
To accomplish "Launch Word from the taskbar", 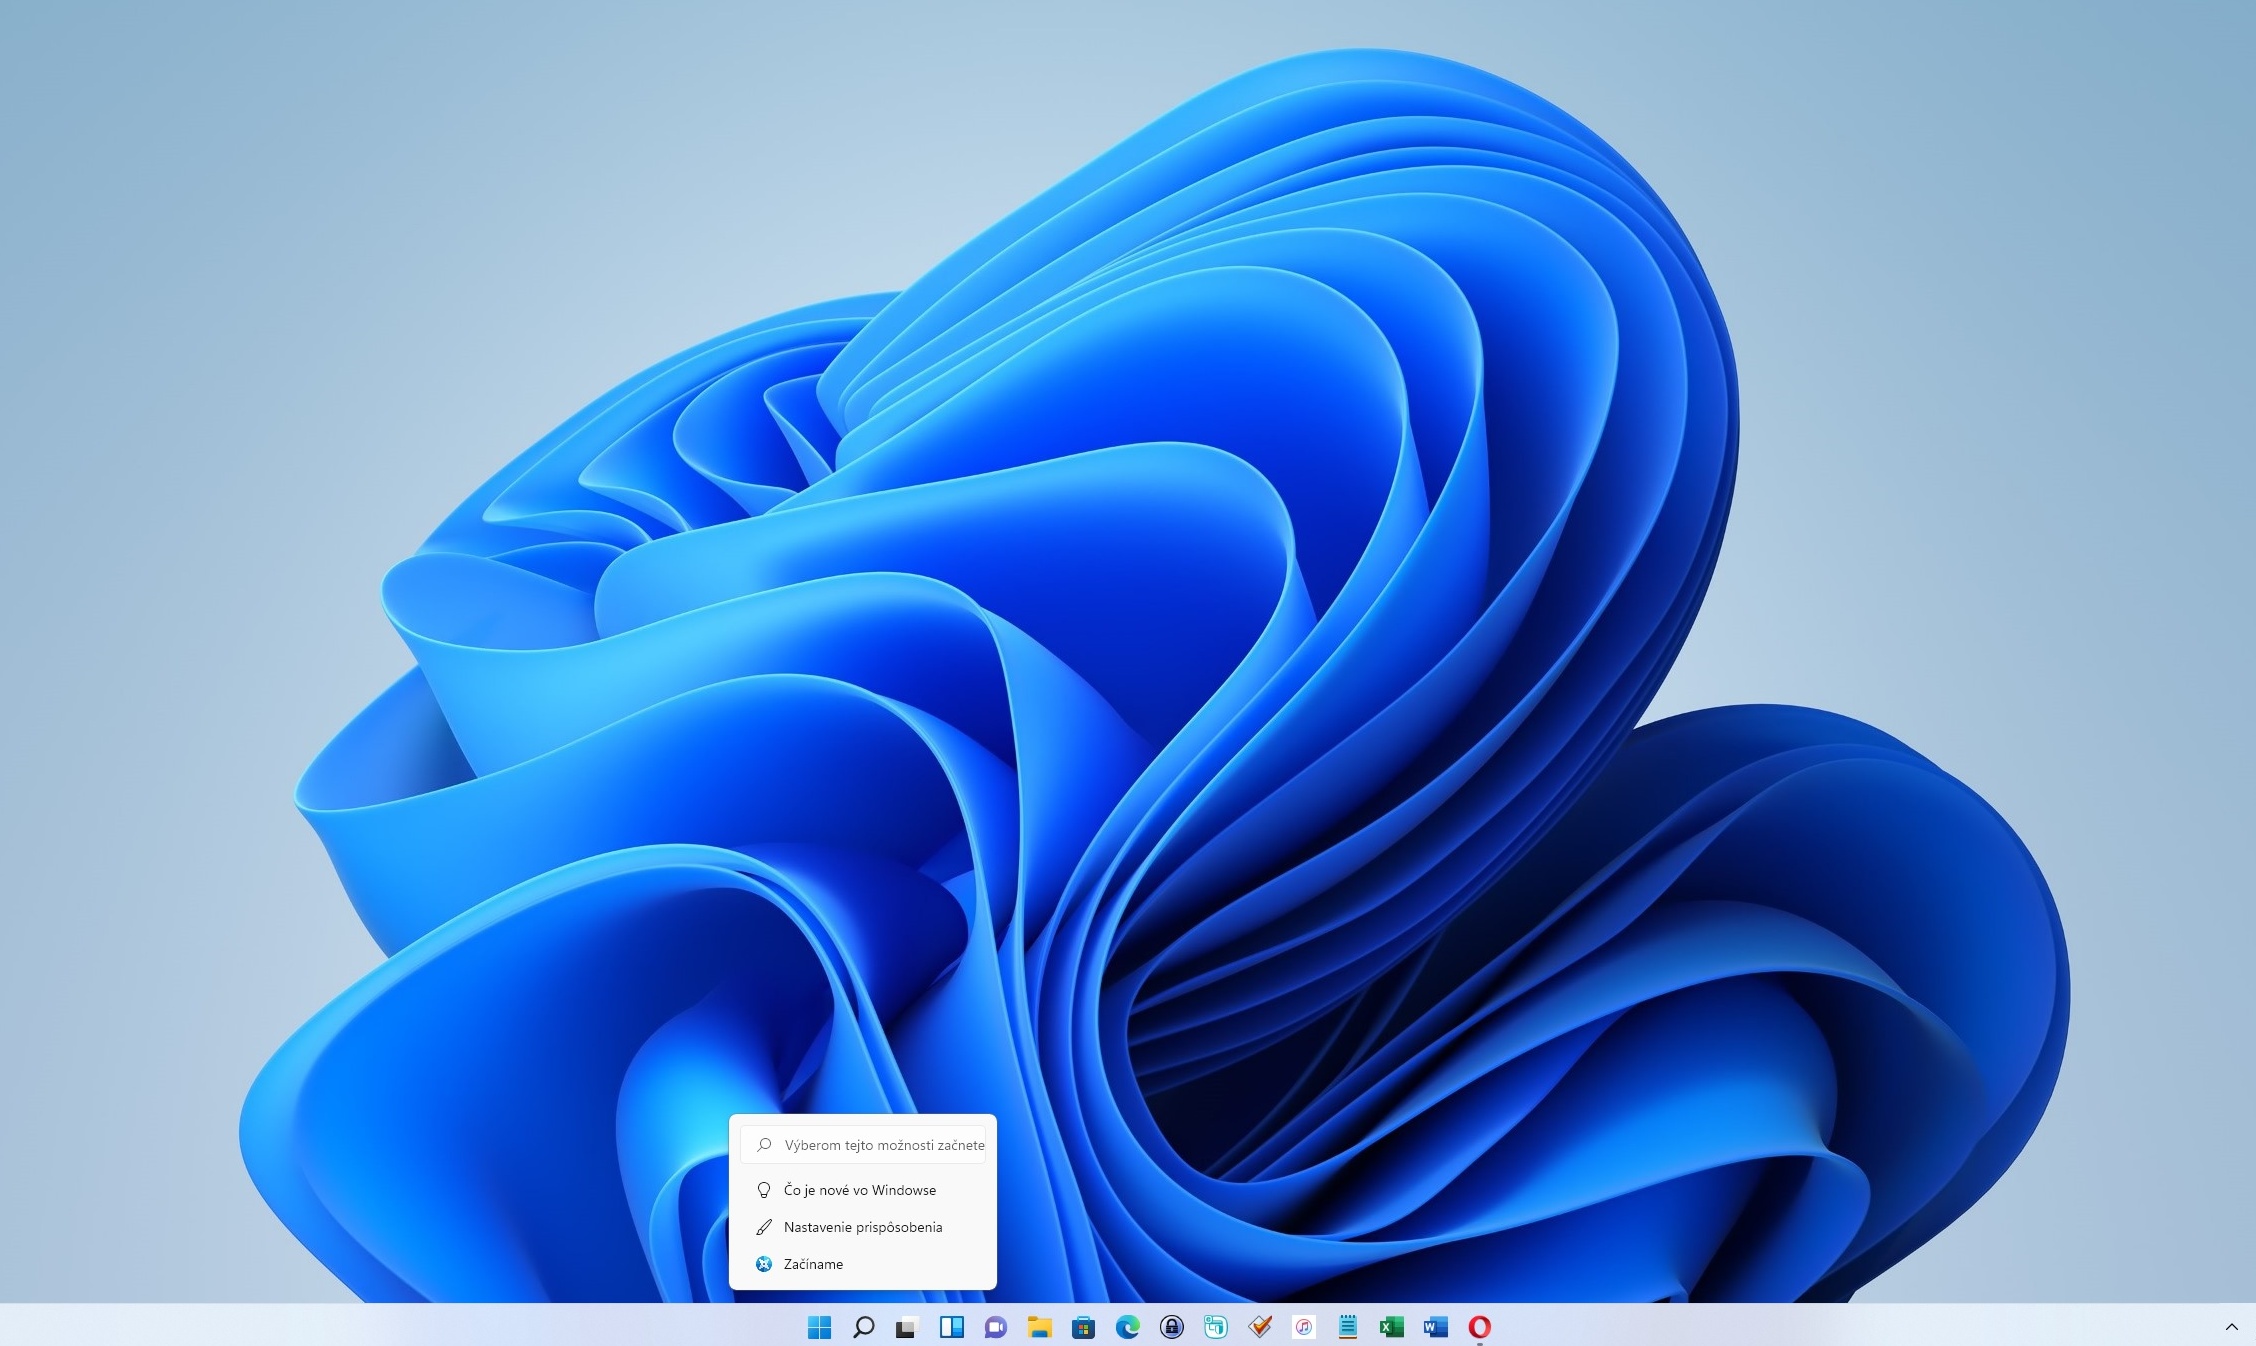I will click(x=1436, y=1327).
